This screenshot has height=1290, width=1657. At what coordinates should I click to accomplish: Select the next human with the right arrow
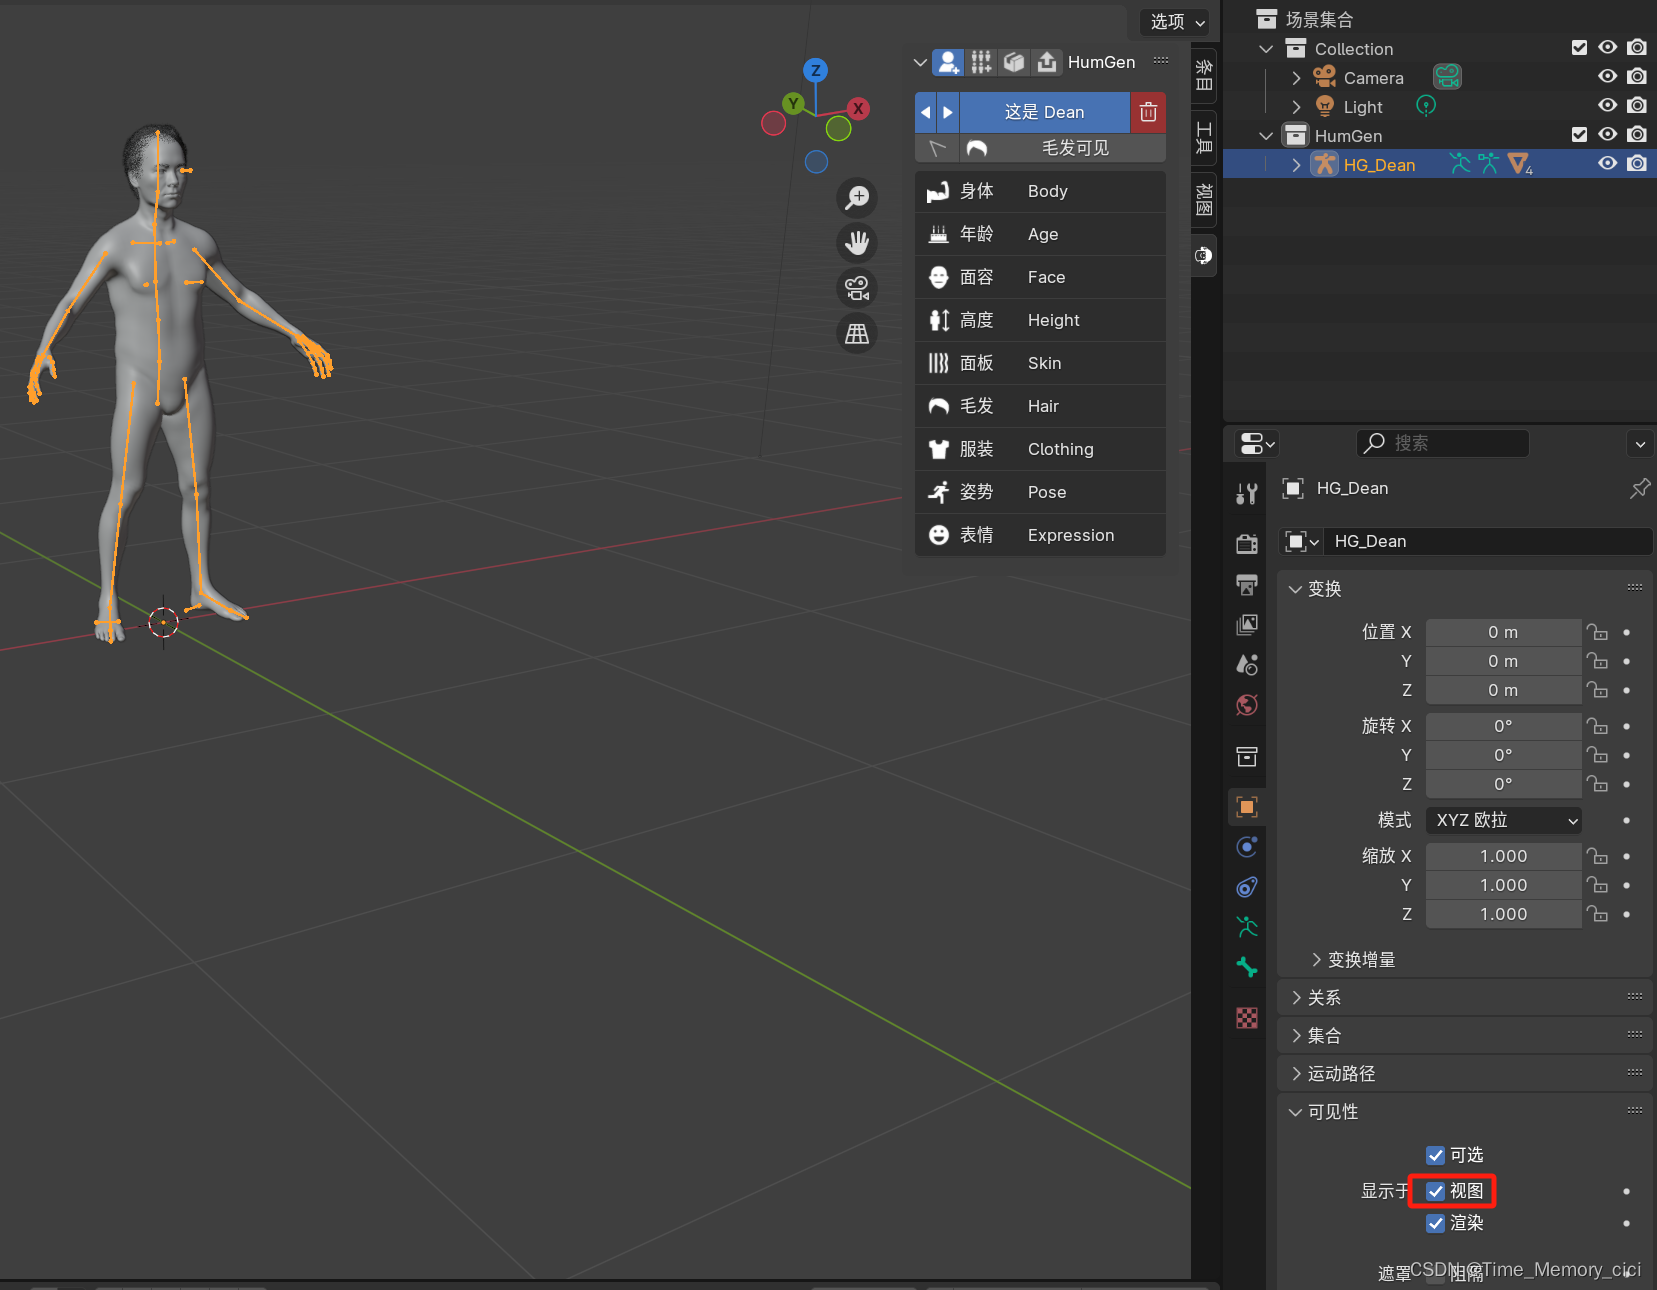point(948,112)
